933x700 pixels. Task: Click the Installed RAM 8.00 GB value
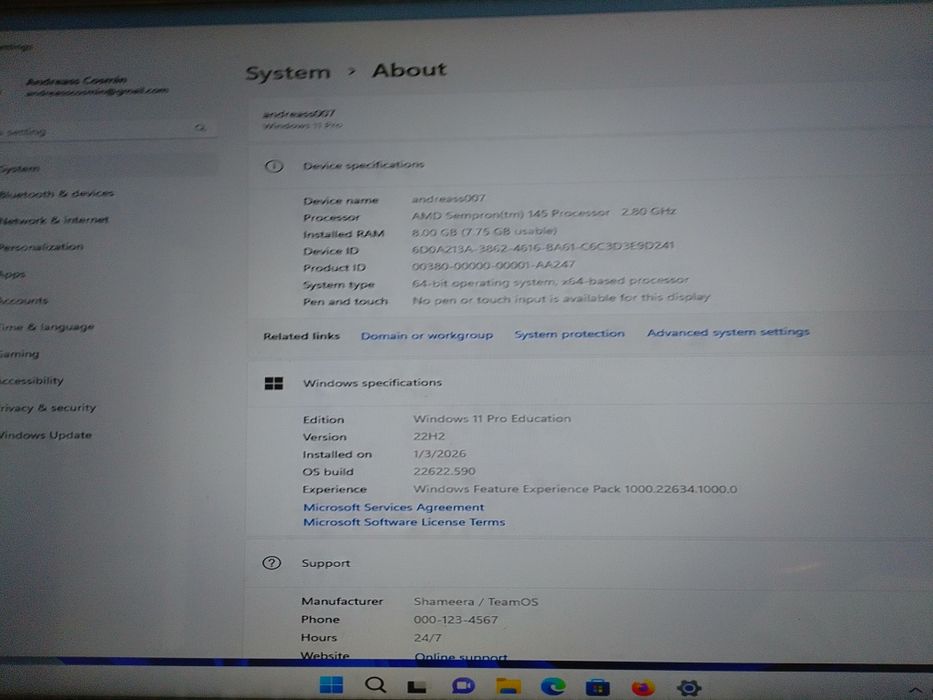[x=484, y=232]
